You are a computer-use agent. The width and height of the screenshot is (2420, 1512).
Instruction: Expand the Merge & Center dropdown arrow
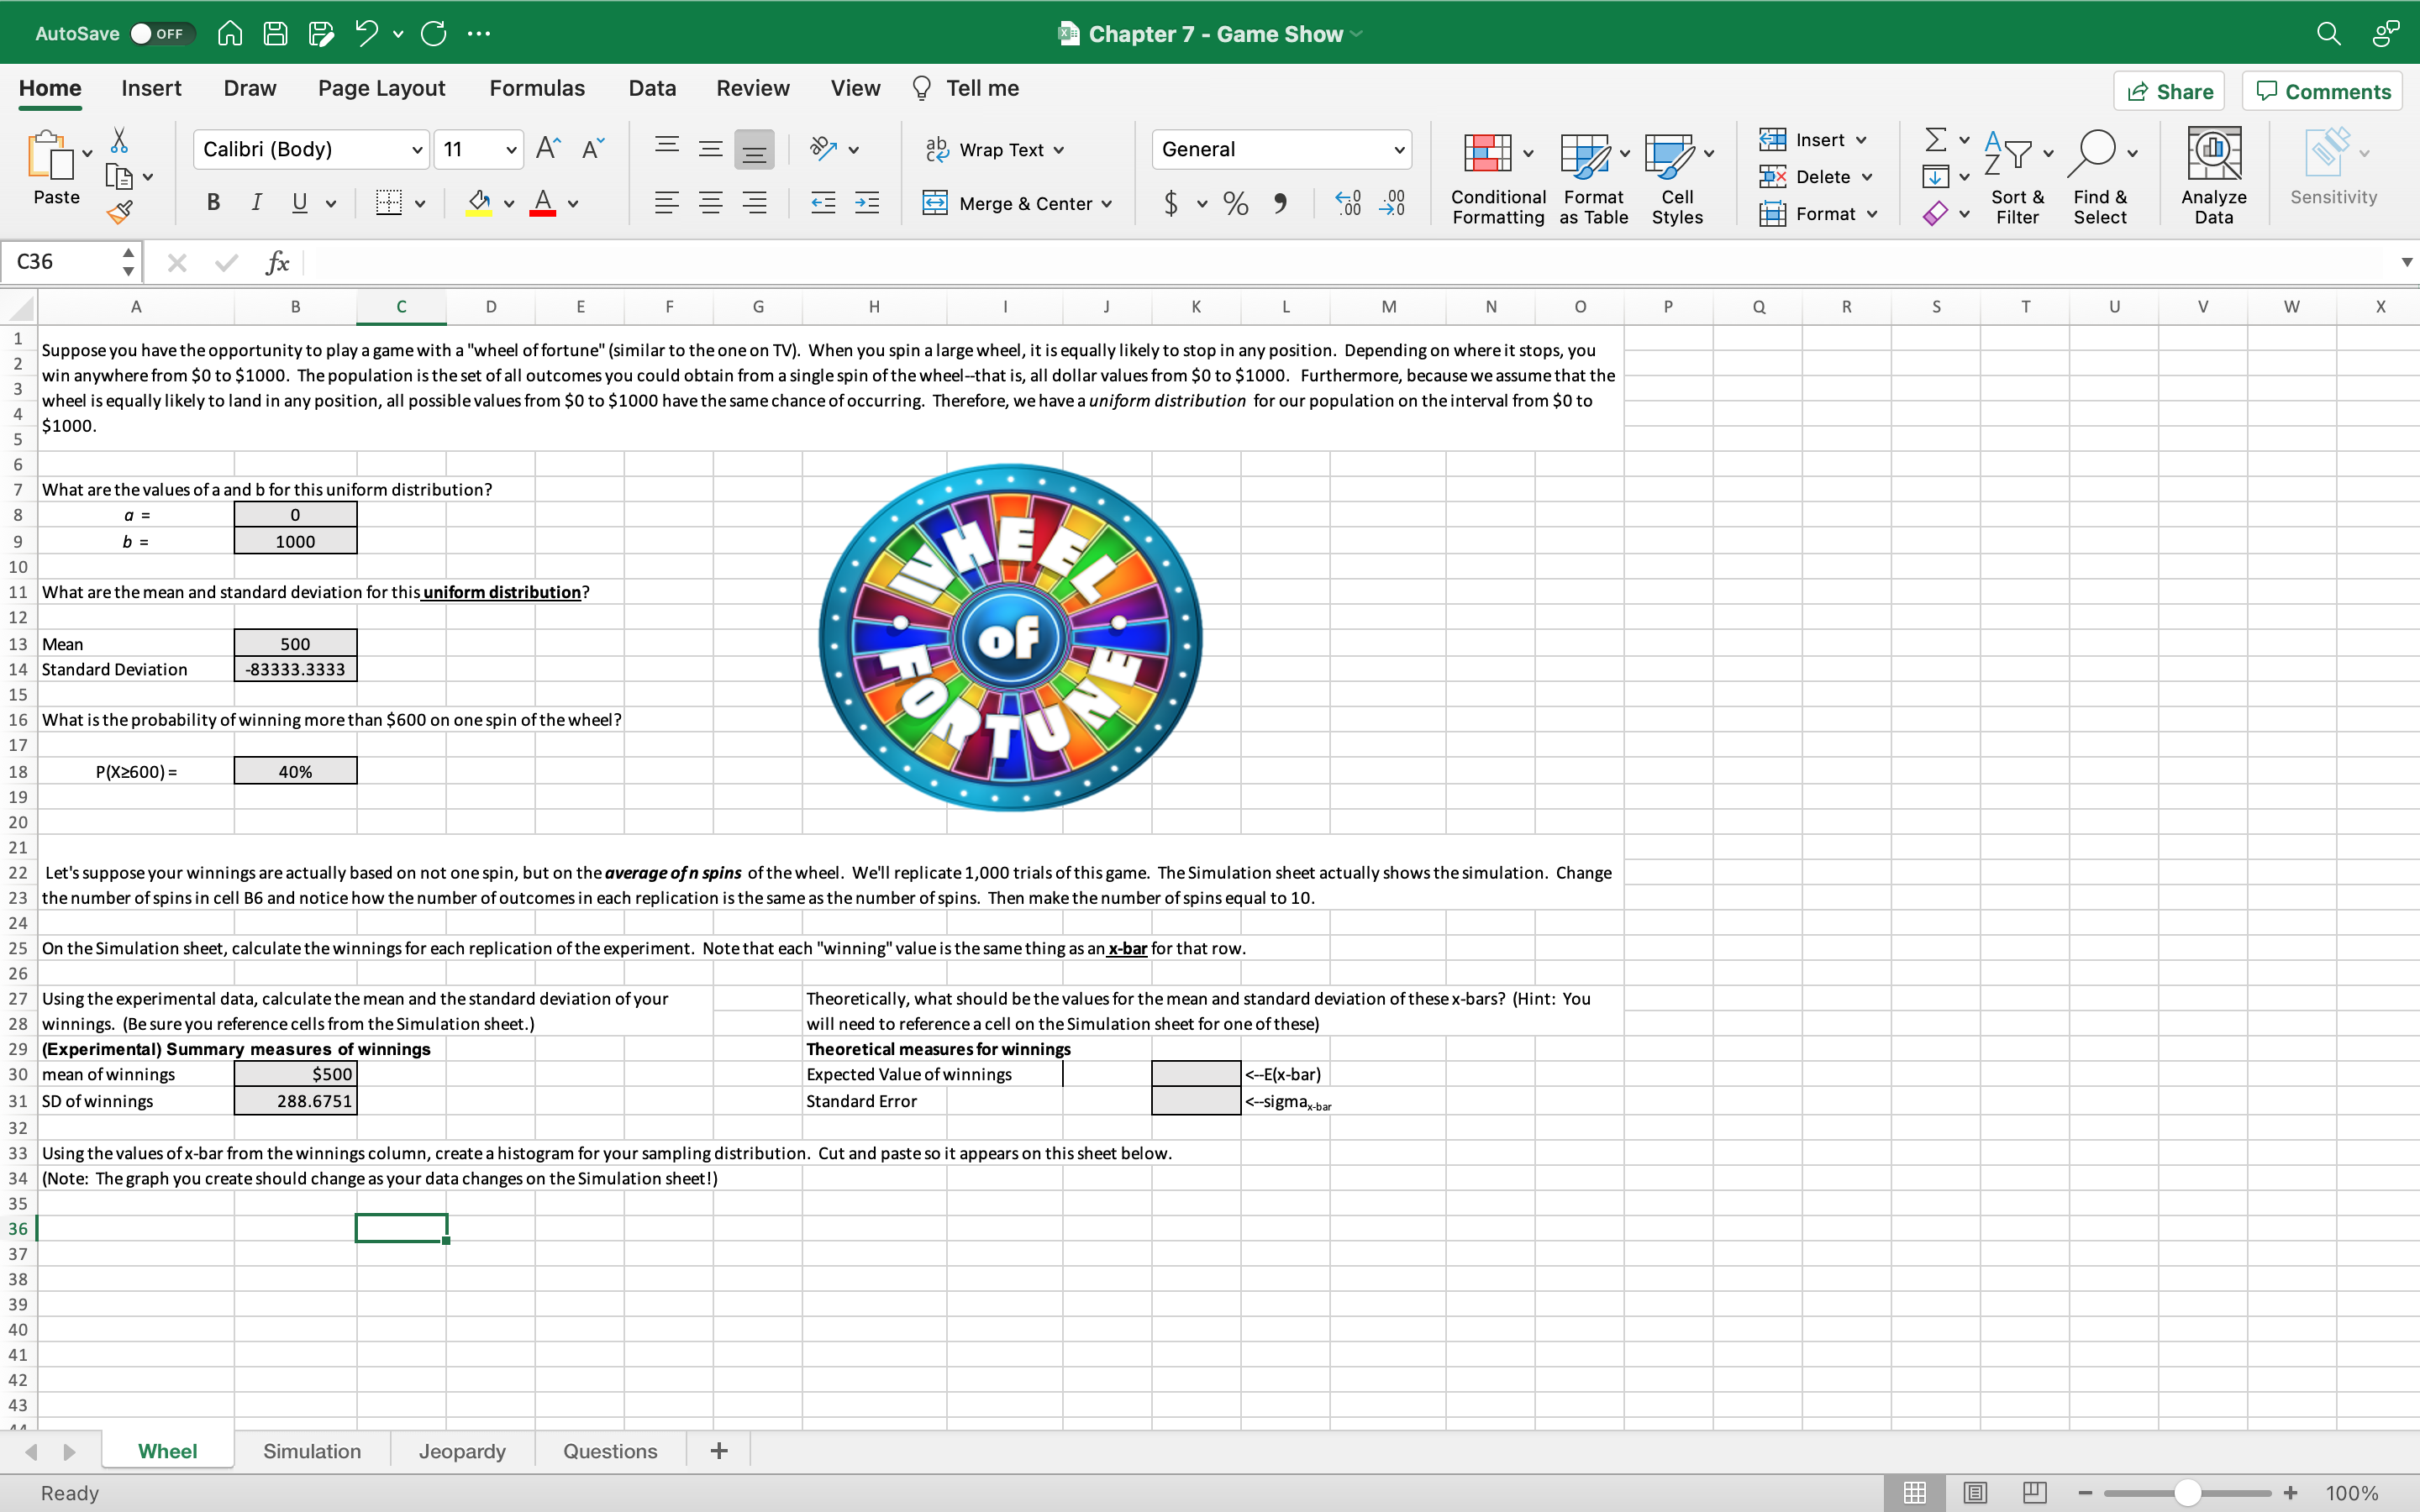point(1107,204)
